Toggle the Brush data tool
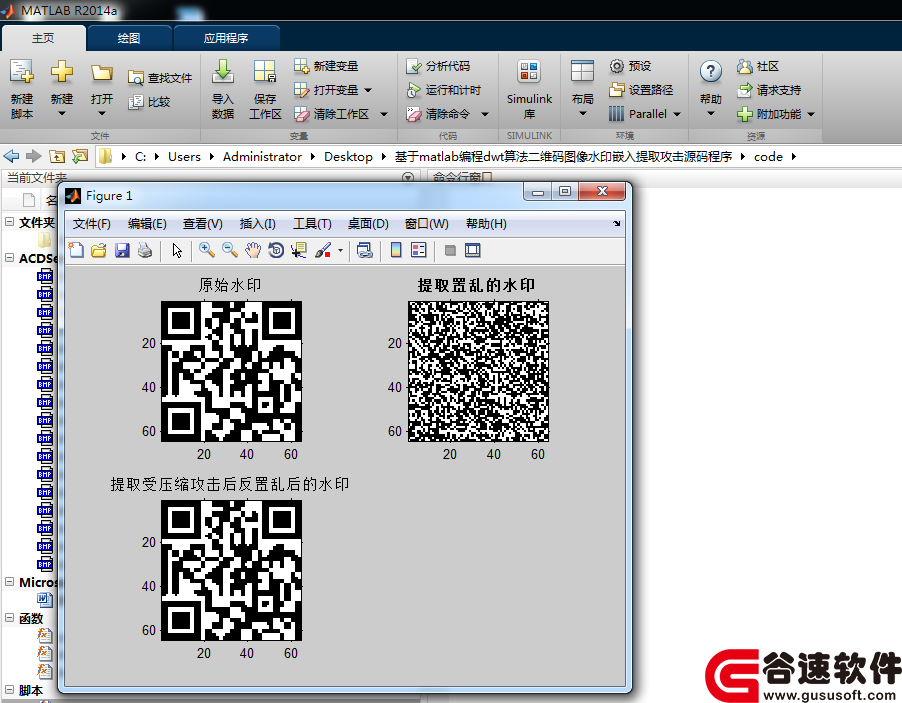The image size is (902, 703). 323,250
